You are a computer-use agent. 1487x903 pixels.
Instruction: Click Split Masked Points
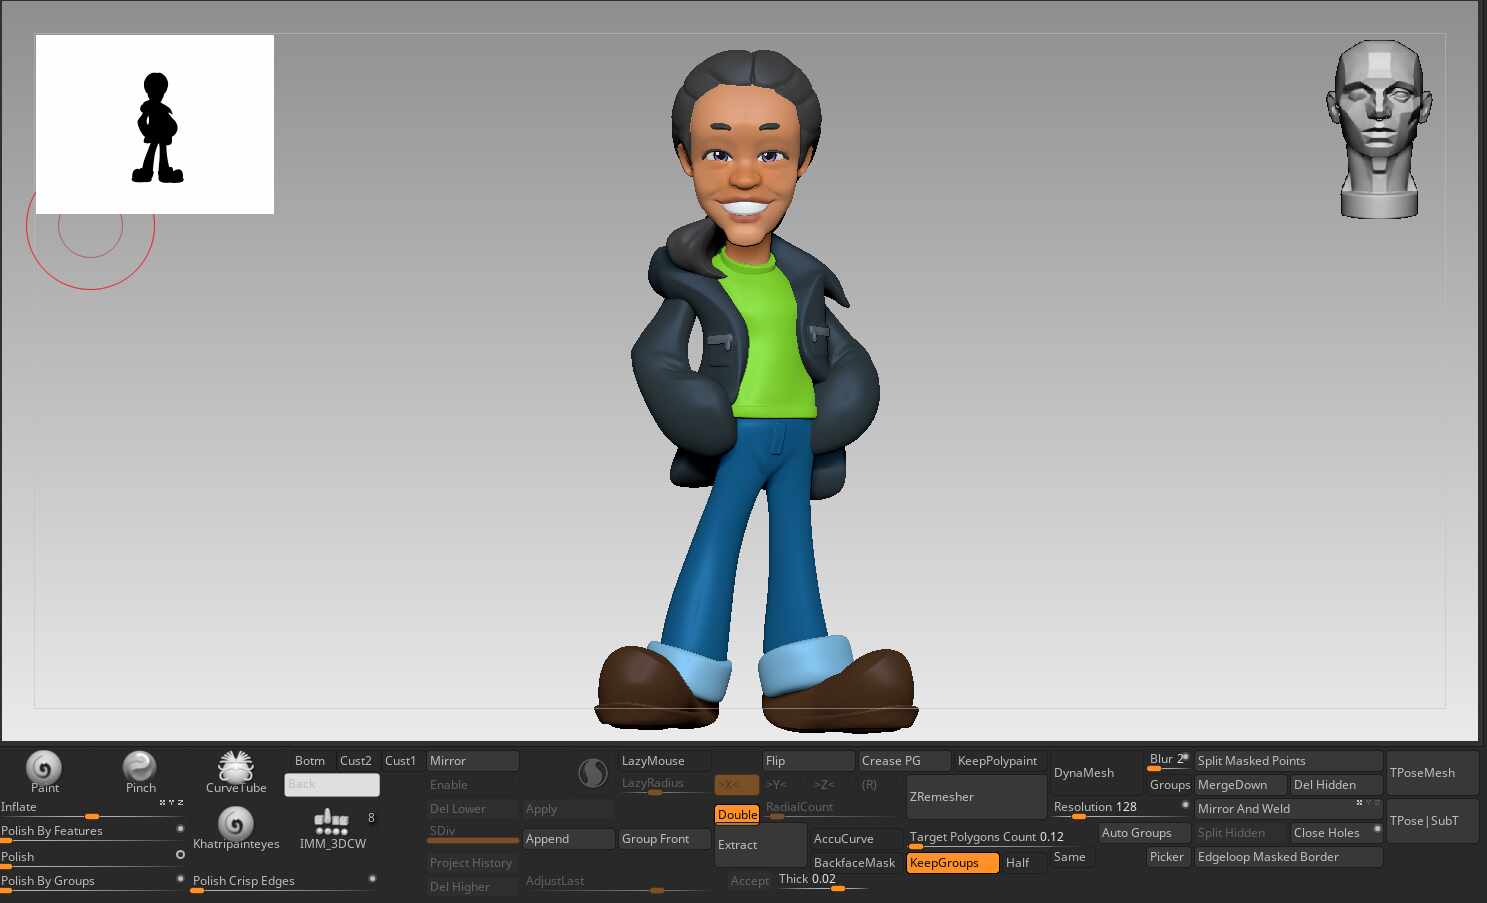pyautogui.click(x=1288, y=761)
